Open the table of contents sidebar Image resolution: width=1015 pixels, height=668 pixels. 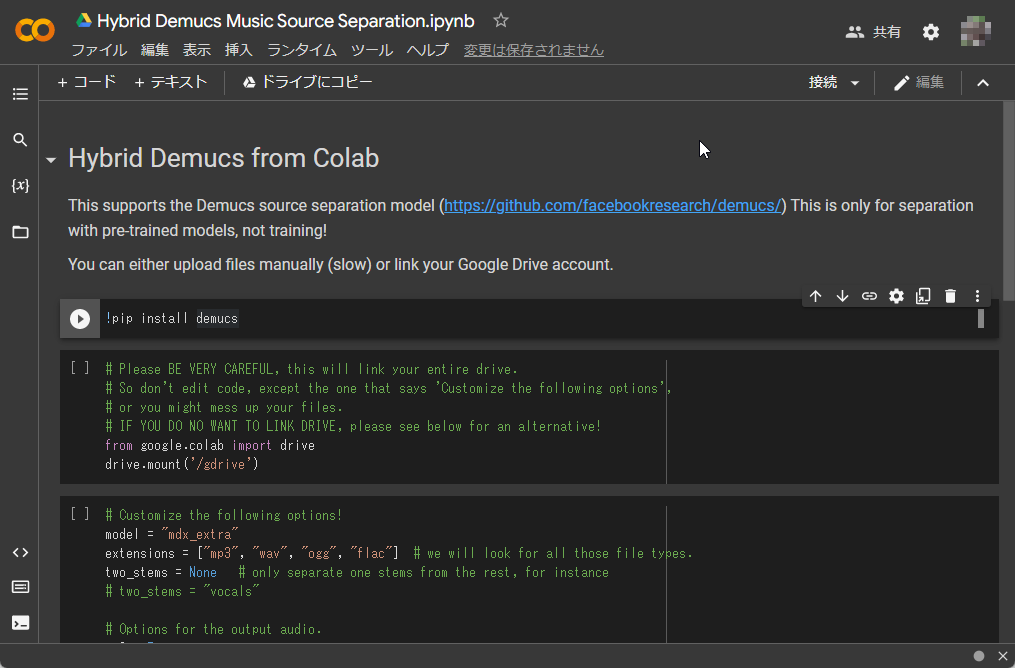[20, 93]
